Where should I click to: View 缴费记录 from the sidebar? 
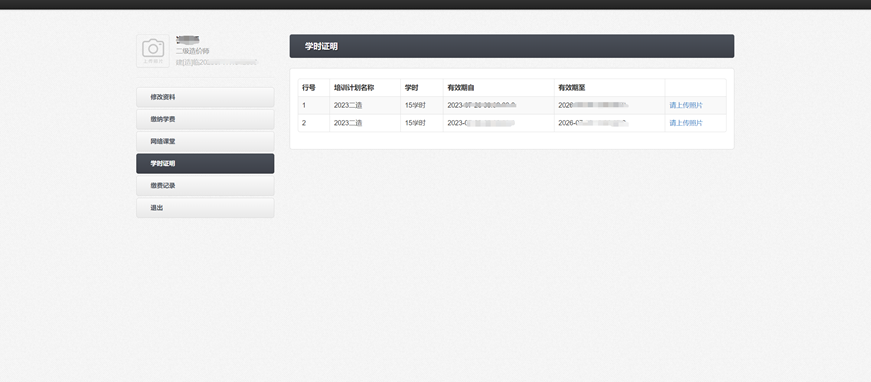point(205,186)
